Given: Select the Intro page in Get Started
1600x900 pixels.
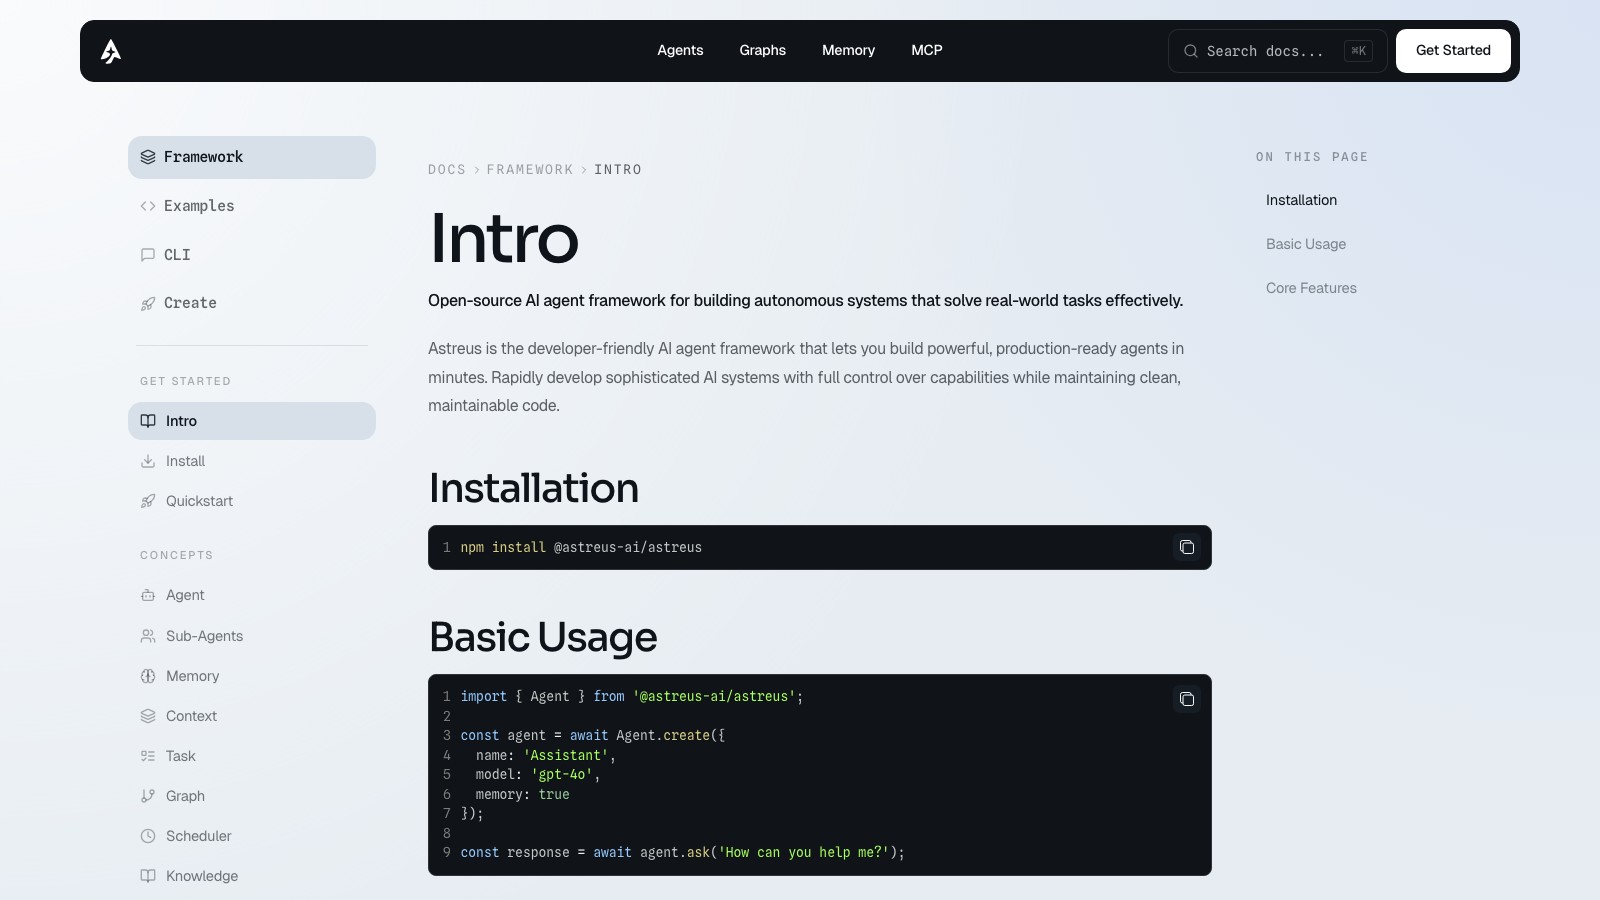Looking at the screenshot, I should [252, 421].
